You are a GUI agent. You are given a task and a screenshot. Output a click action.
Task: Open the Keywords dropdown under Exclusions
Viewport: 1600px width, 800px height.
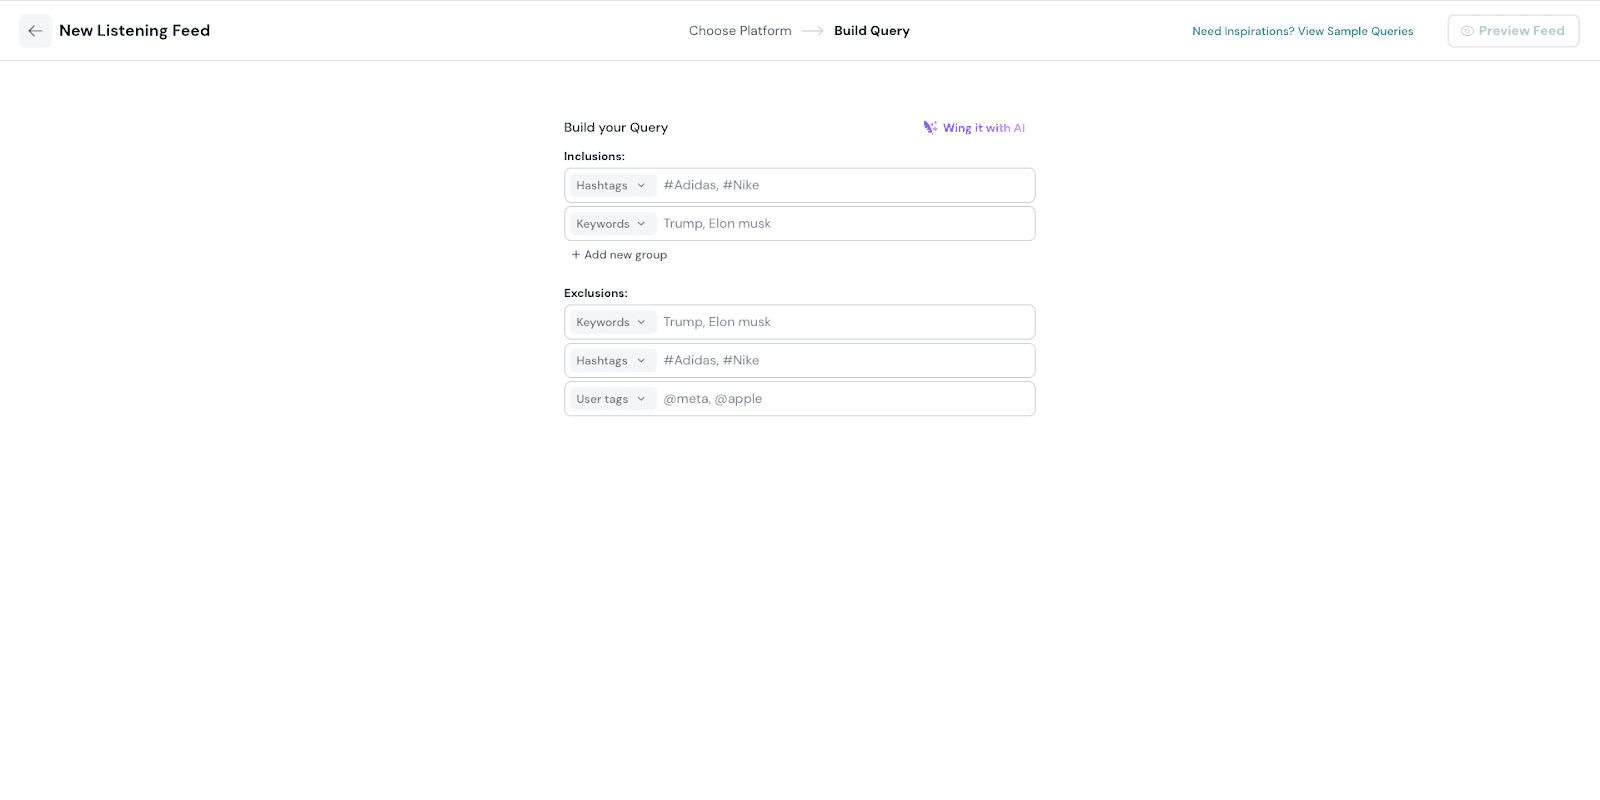[611, 322]
